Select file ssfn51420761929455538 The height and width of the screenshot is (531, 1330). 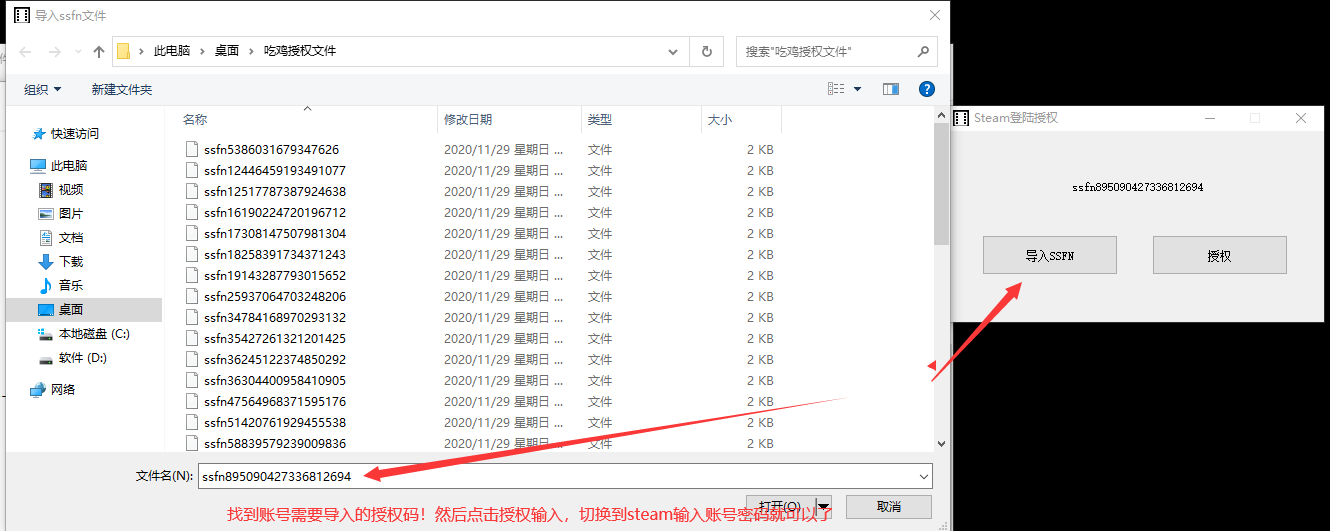click(275, 423)
